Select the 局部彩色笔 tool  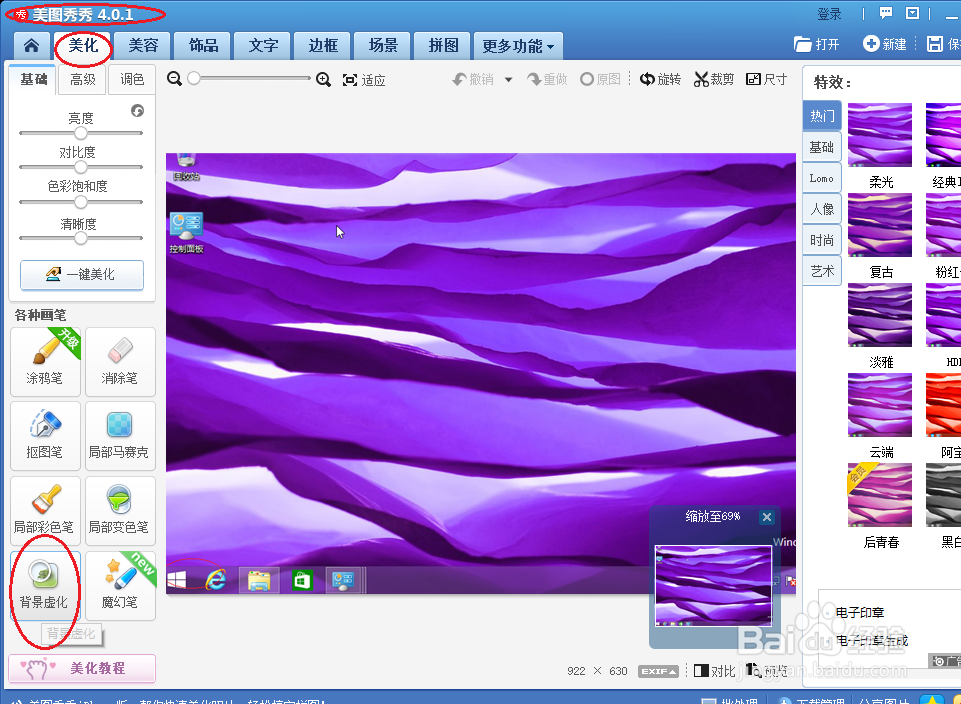click(x=45, y=510)
